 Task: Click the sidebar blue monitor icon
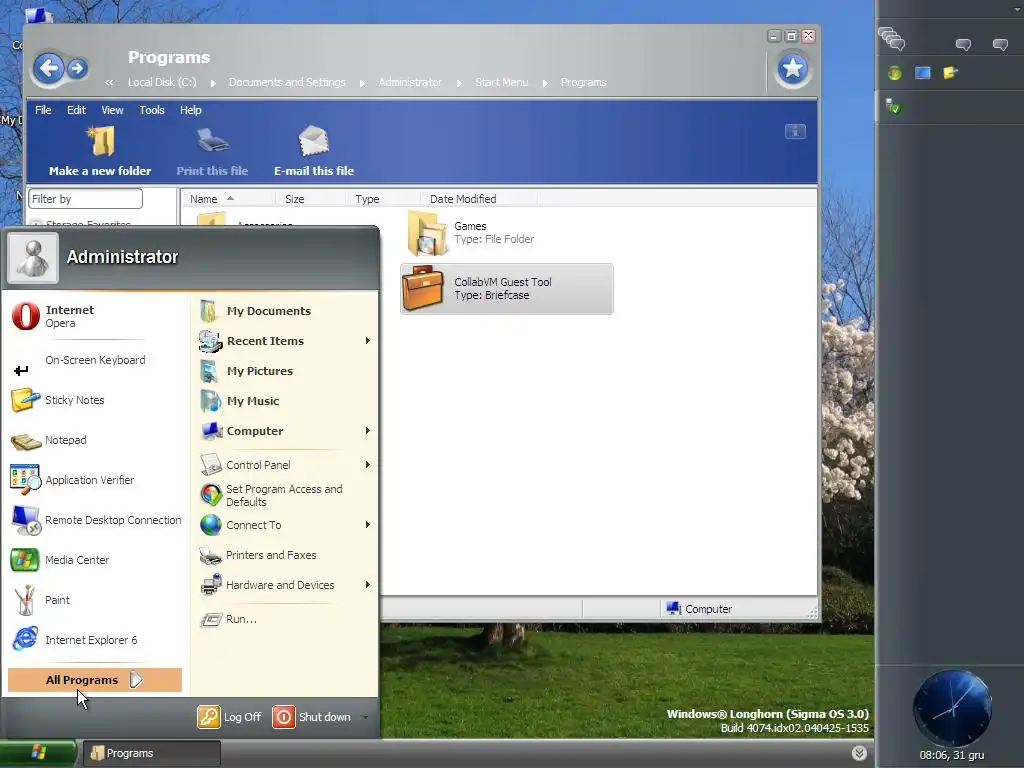click(x=923, y=72)
